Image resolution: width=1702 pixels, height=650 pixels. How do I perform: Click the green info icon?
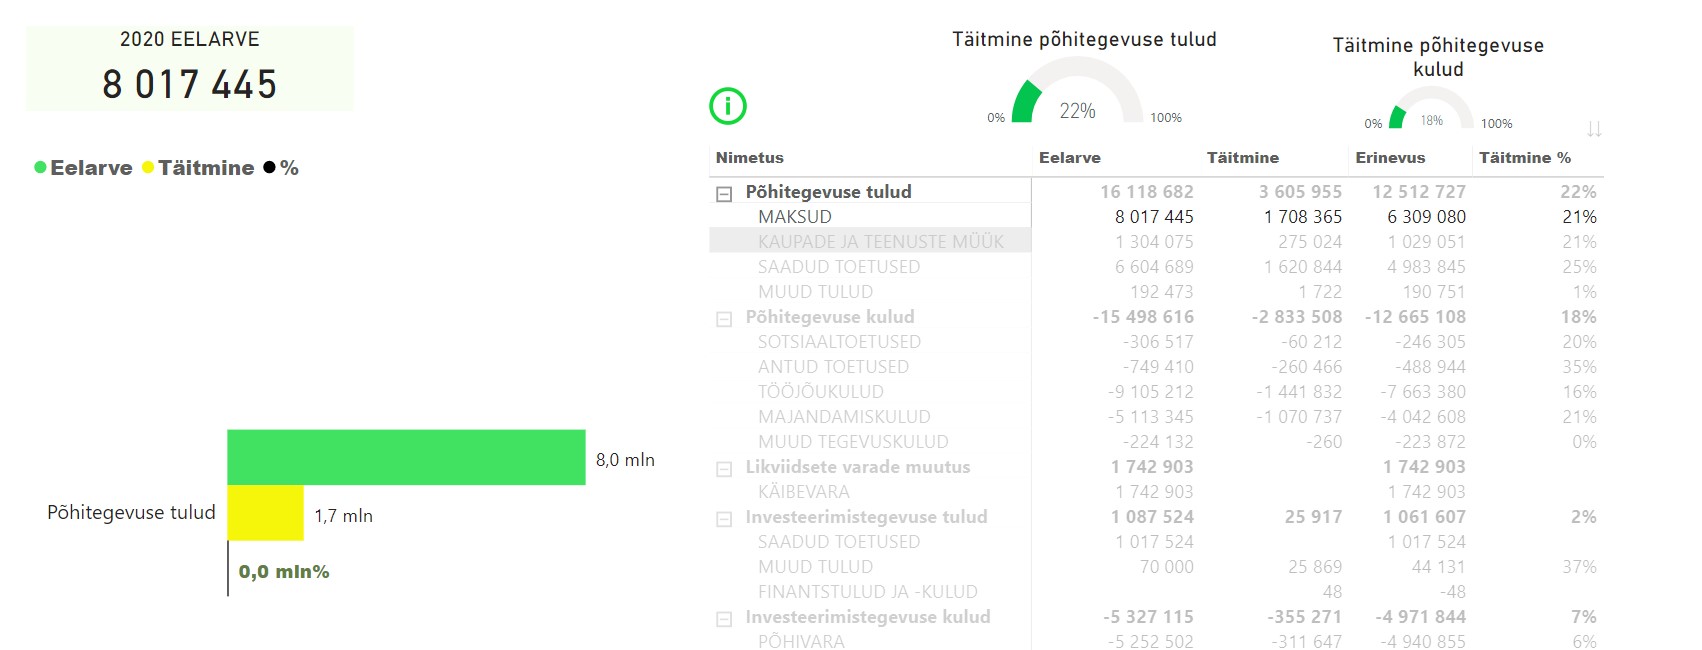(x=727, y=106)
